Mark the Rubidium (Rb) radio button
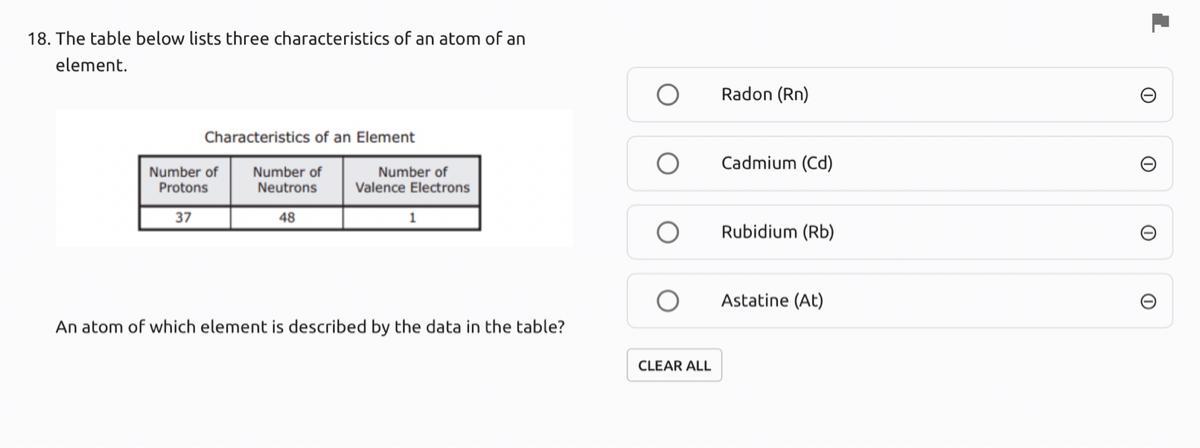The height and width of the screenshot is (448, 1200). click(x=668, y=233)
